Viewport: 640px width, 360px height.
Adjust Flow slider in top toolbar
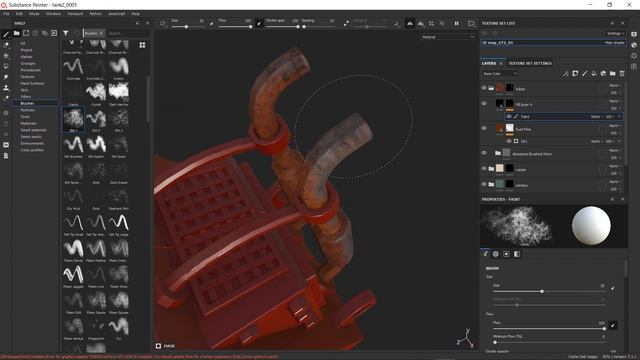coord(235,27)
